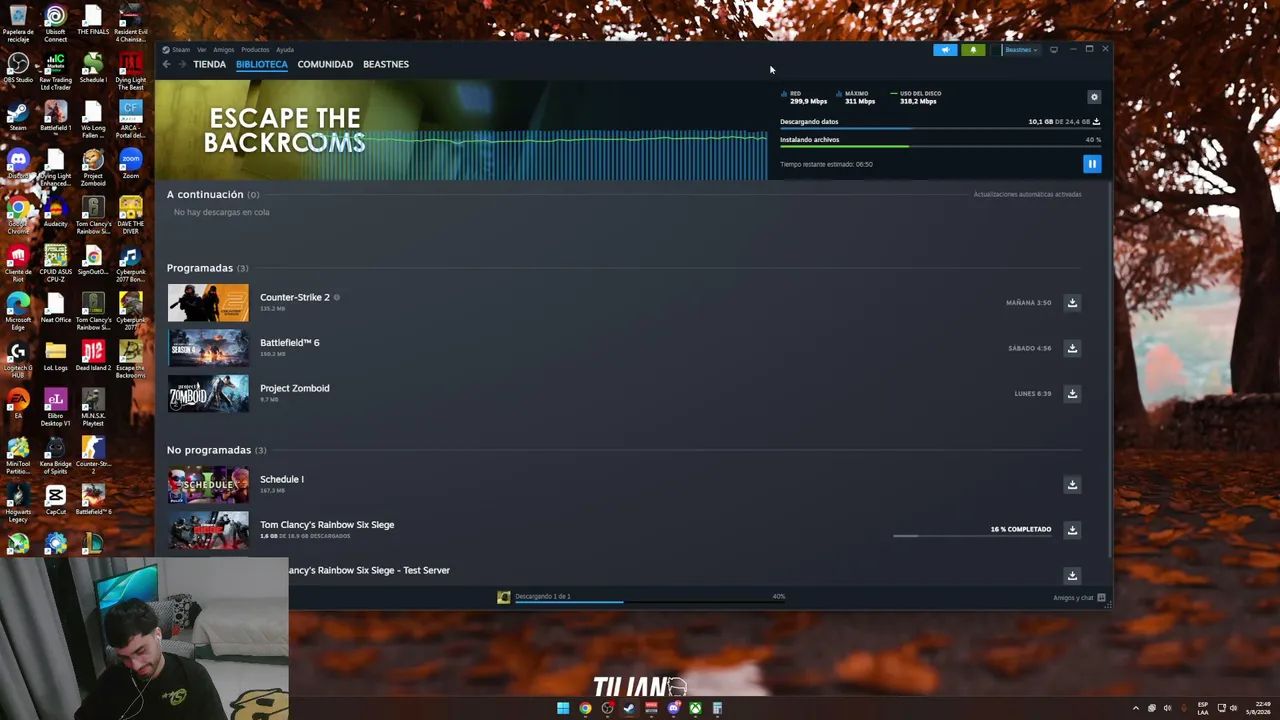Click the Descargando 1 de 1 status
The image size is (1280, 720).
543,597
